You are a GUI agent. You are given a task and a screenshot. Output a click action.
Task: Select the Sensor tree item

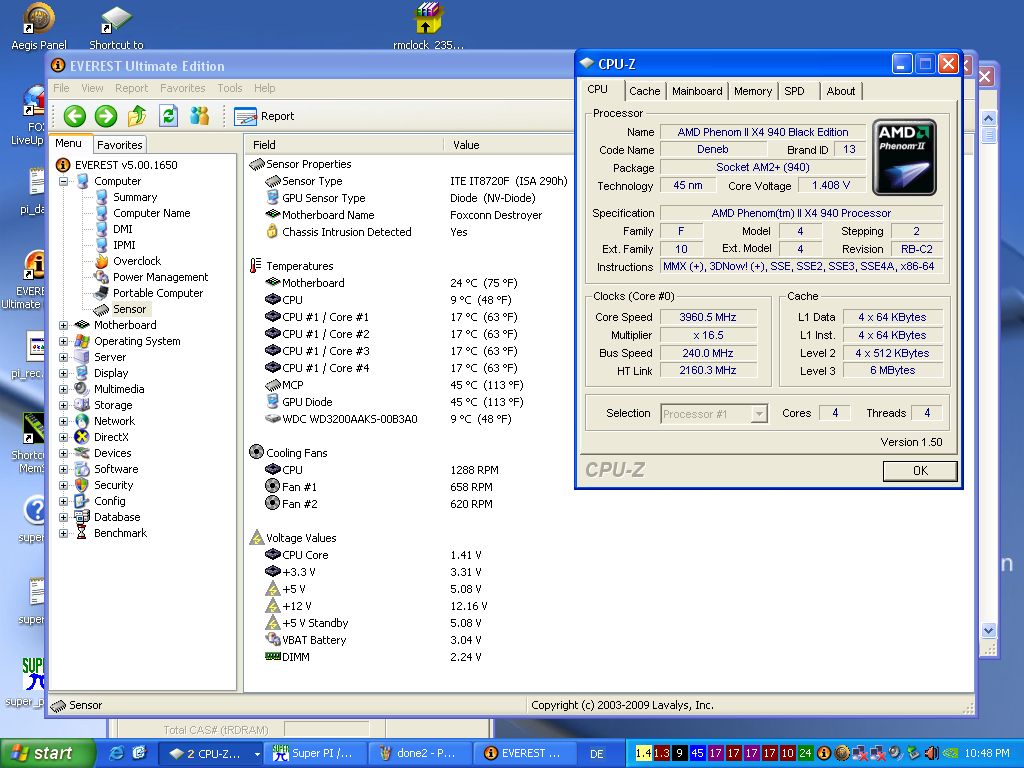point(129,310)
